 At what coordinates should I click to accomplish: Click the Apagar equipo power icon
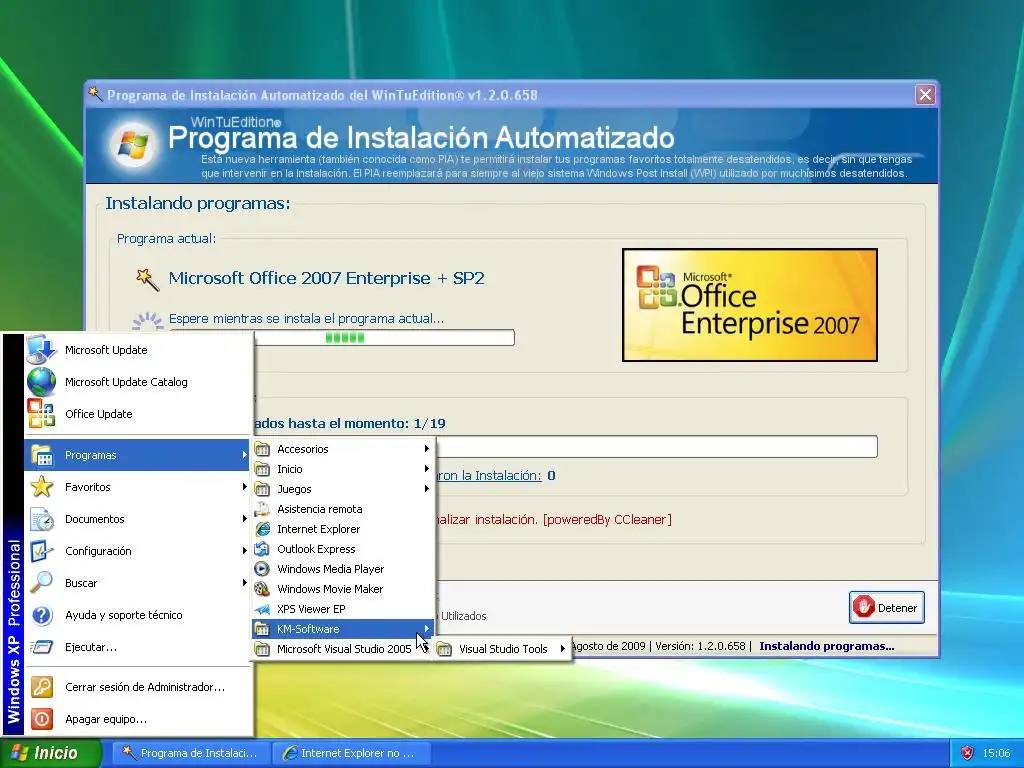click(x=42, y=719)
